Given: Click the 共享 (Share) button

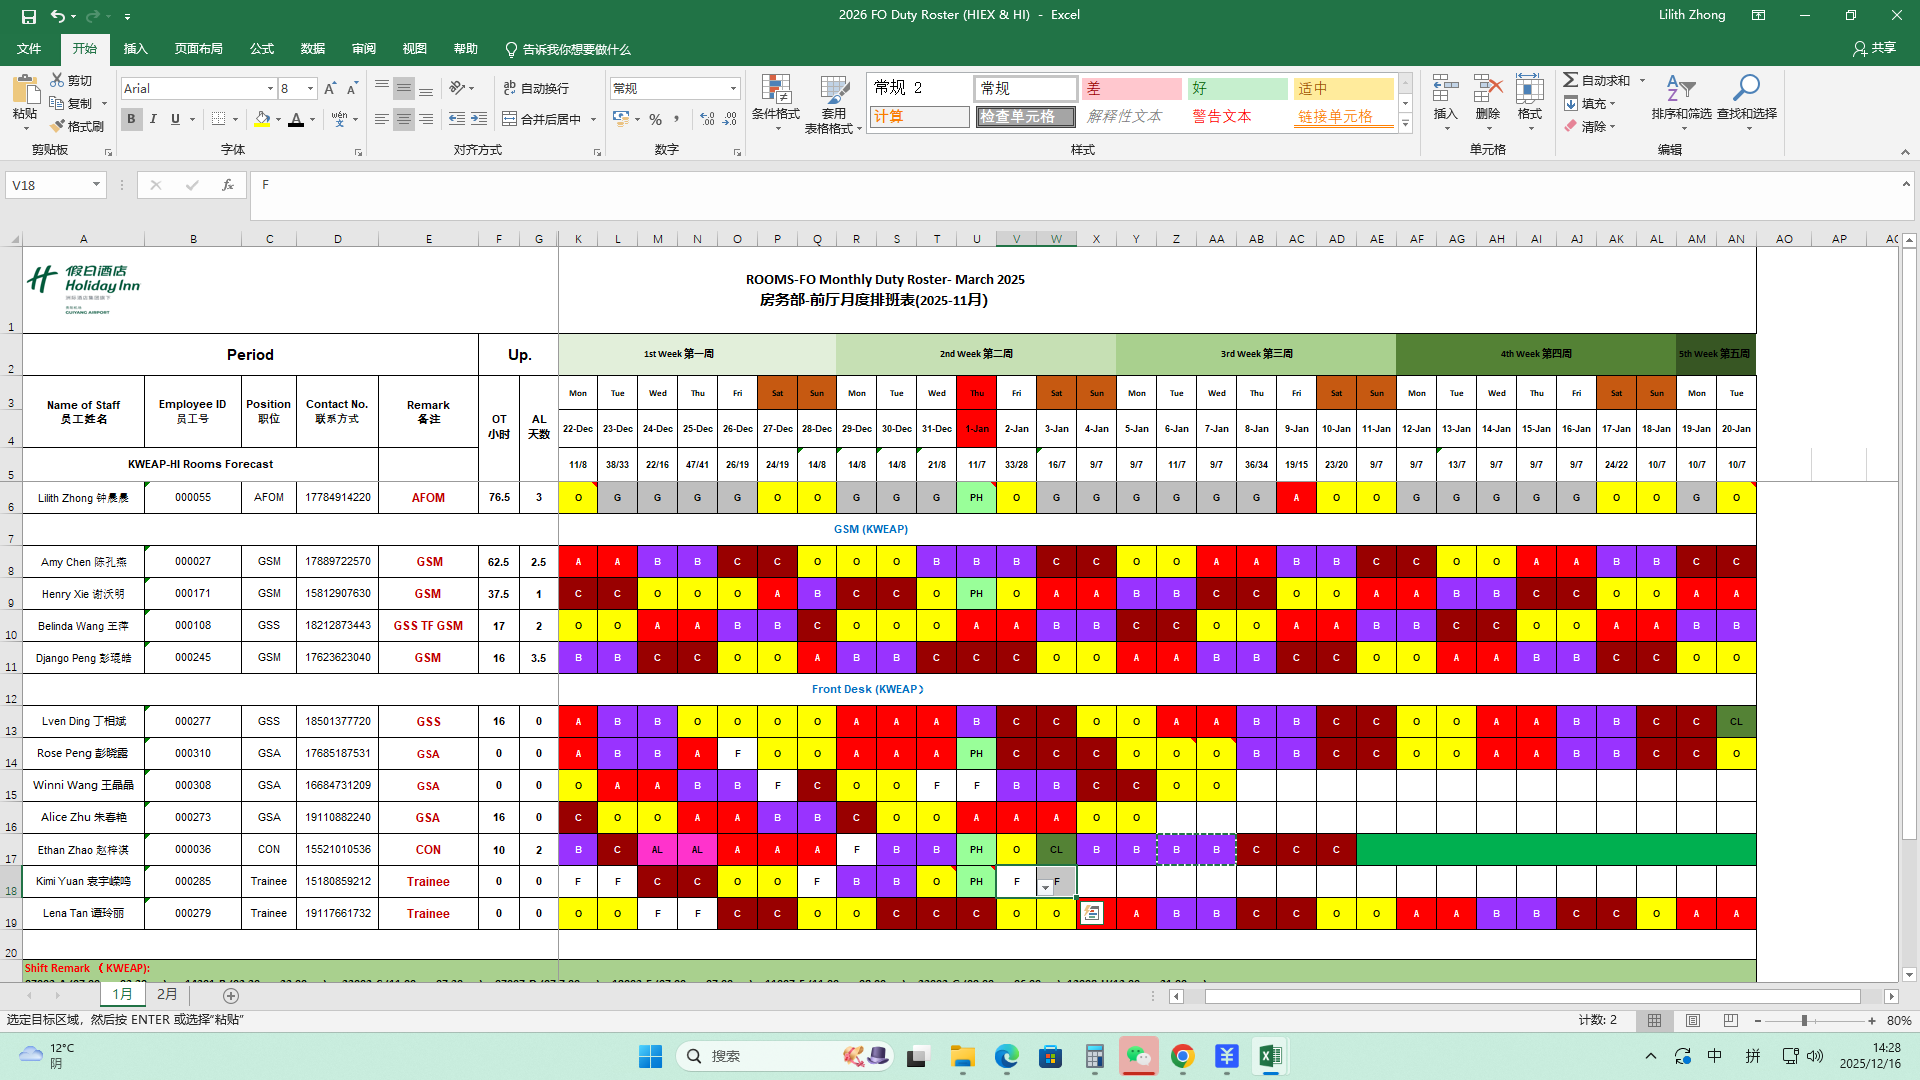Looking at the screenshot, I should 1874,48.
